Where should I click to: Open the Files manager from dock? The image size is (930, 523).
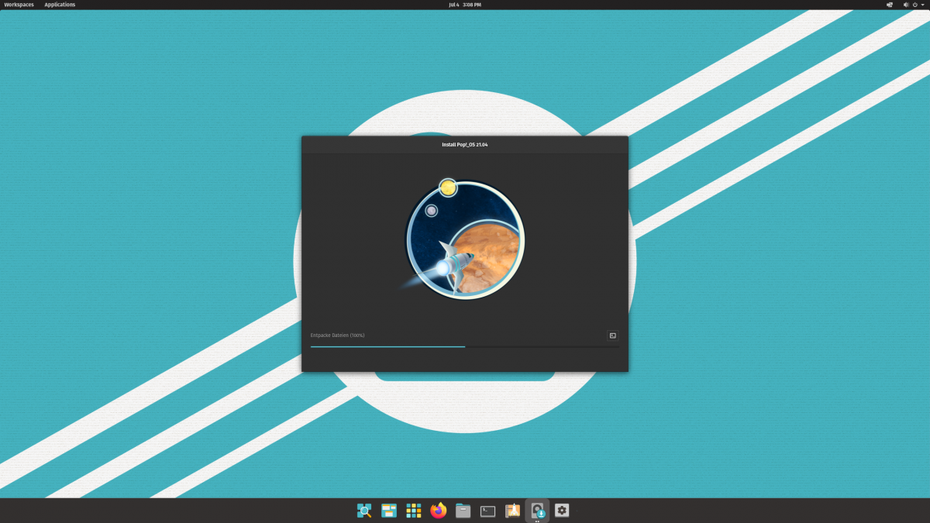[x=463, y=511]
